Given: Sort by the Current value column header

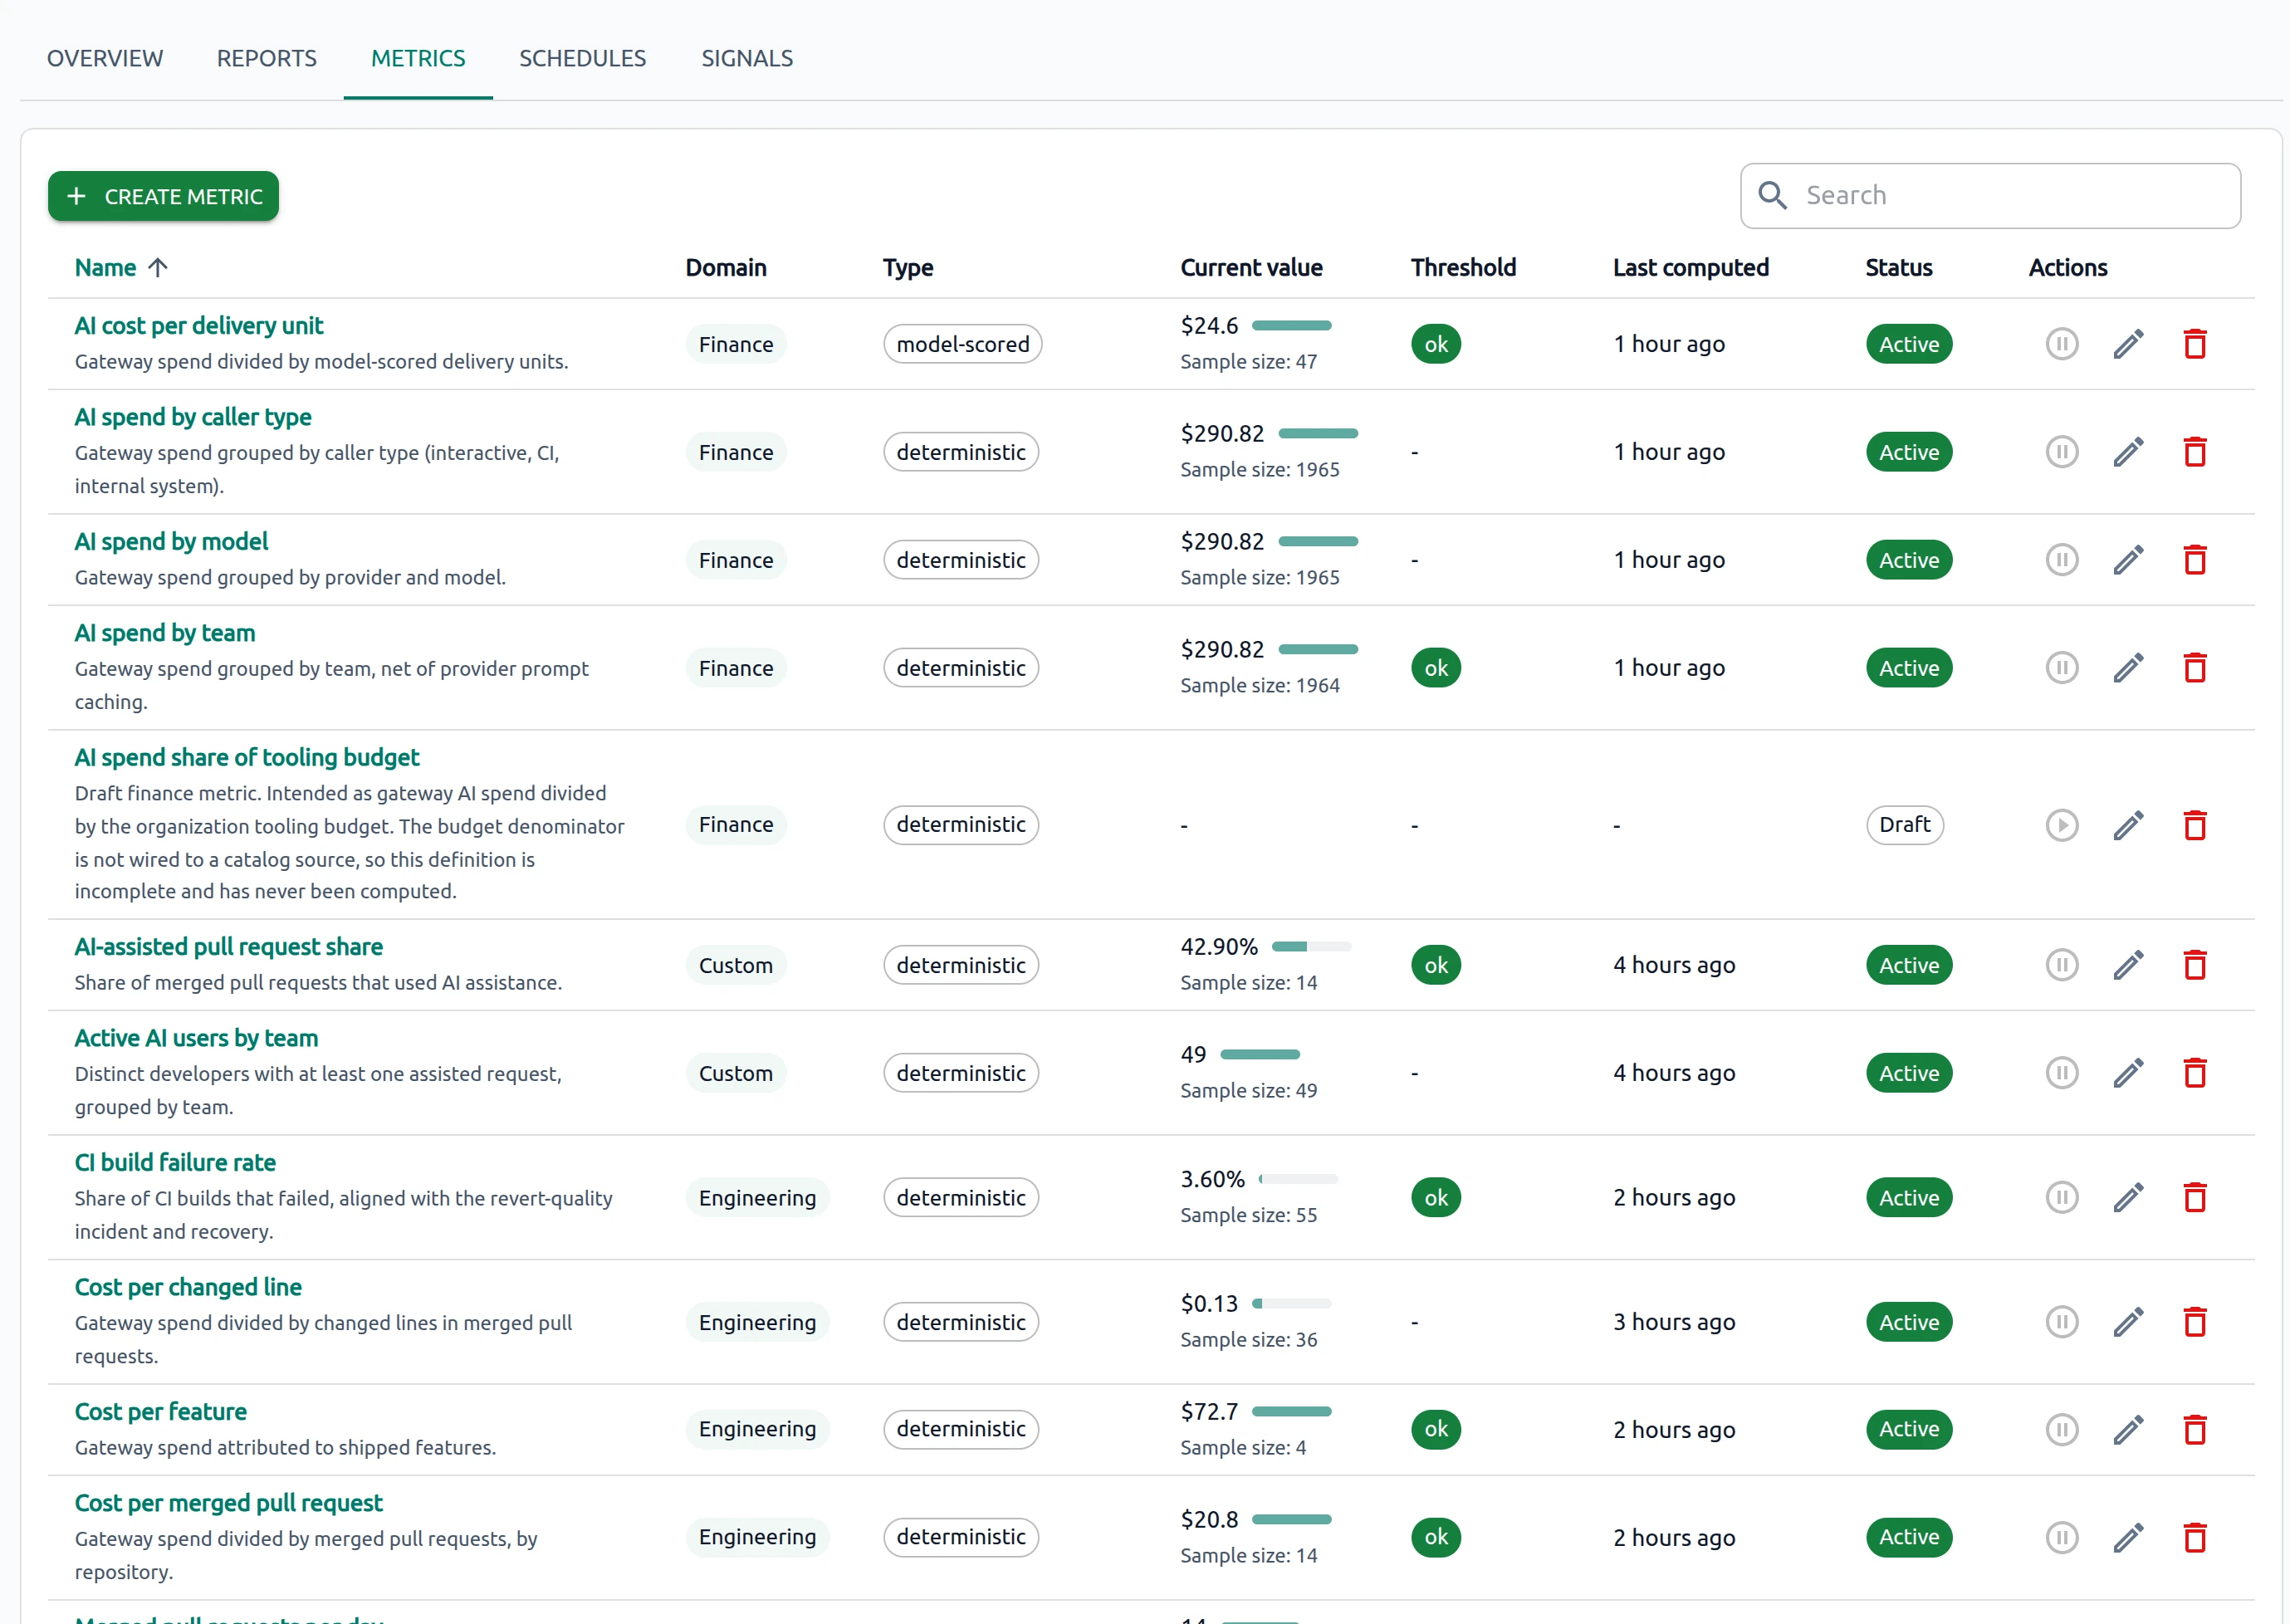Looking at the screenshot, I should [1251, 268].
